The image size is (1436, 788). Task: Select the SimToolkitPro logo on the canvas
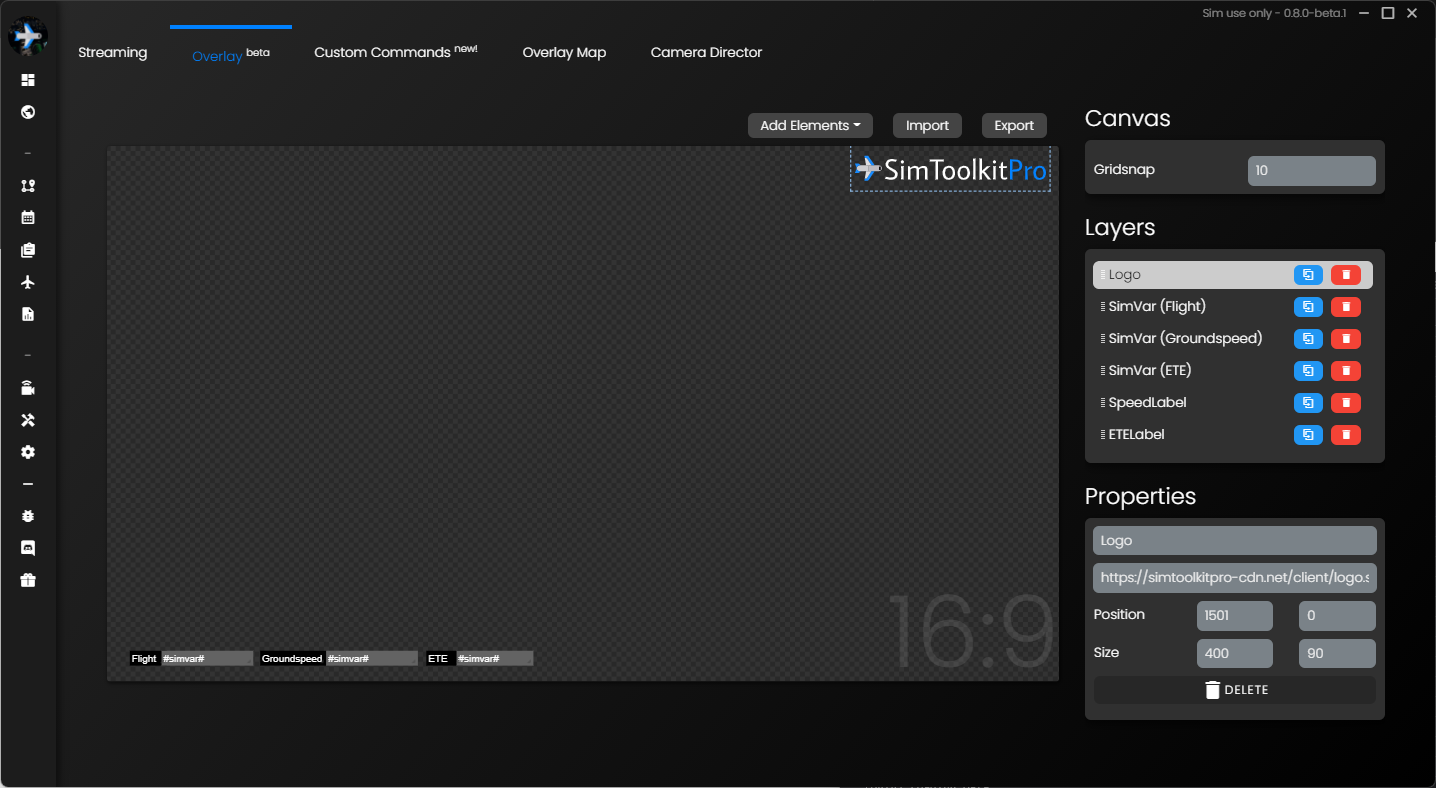click(x=950, y=169)
